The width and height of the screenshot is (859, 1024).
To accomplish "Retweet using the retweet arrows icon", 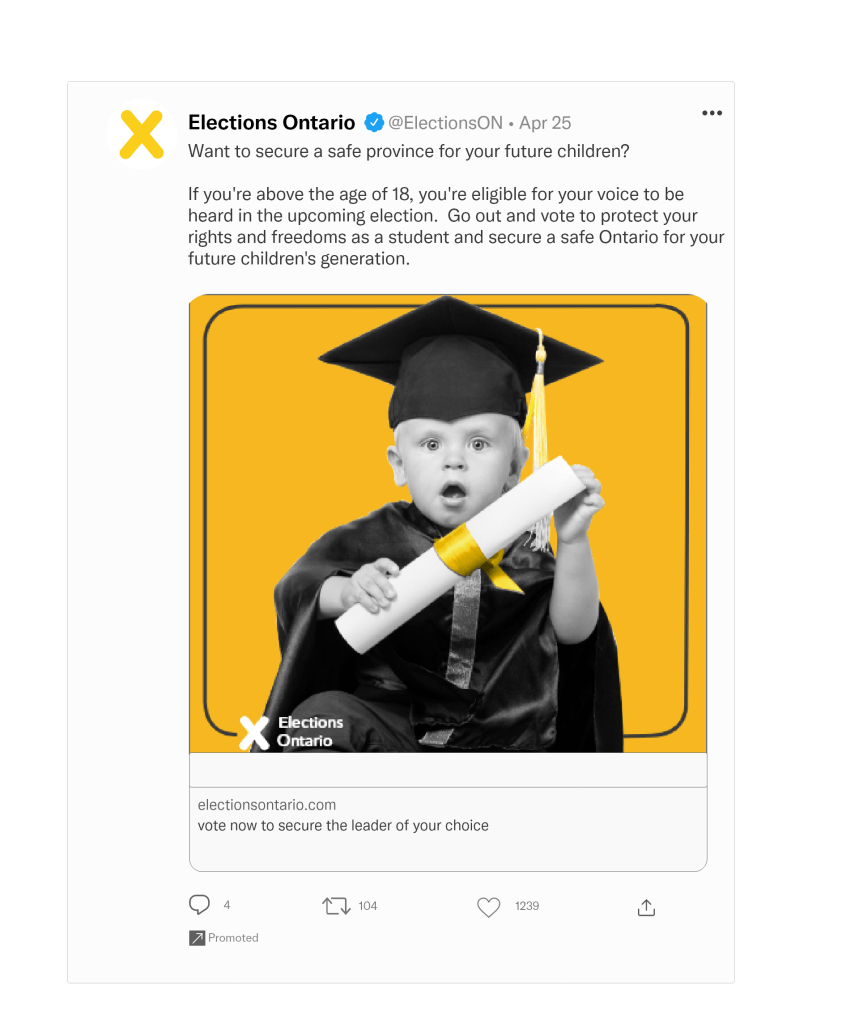I will pyautogui.click(x=336, y=906).
